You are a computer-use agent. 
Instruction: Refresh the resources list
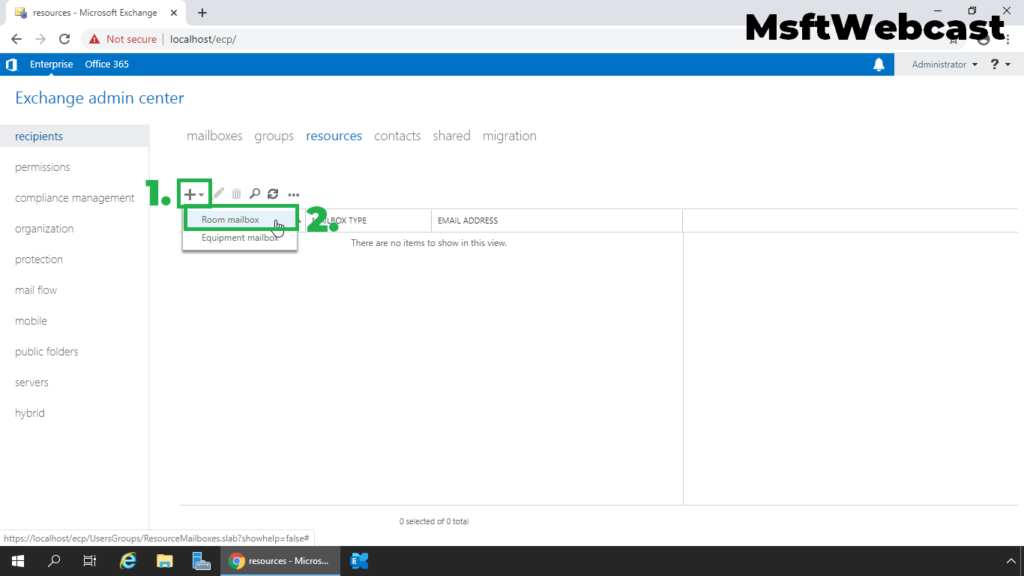pyautogui.click(x=273, y=194)
